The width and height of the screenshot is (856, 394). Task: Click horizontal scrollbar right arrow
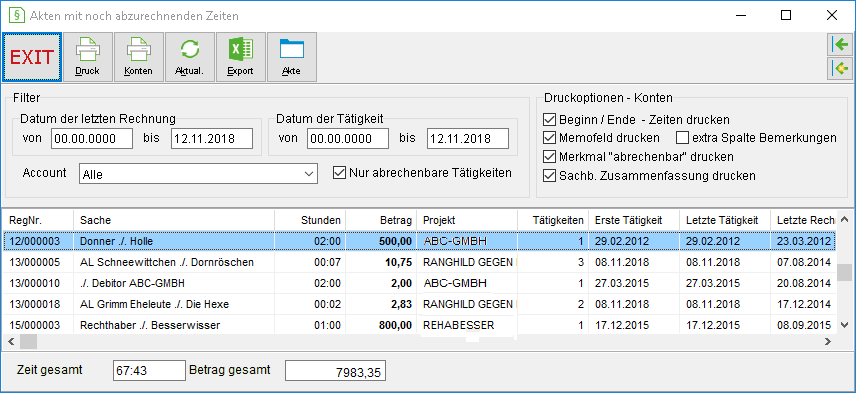click(x=828, y=342)
